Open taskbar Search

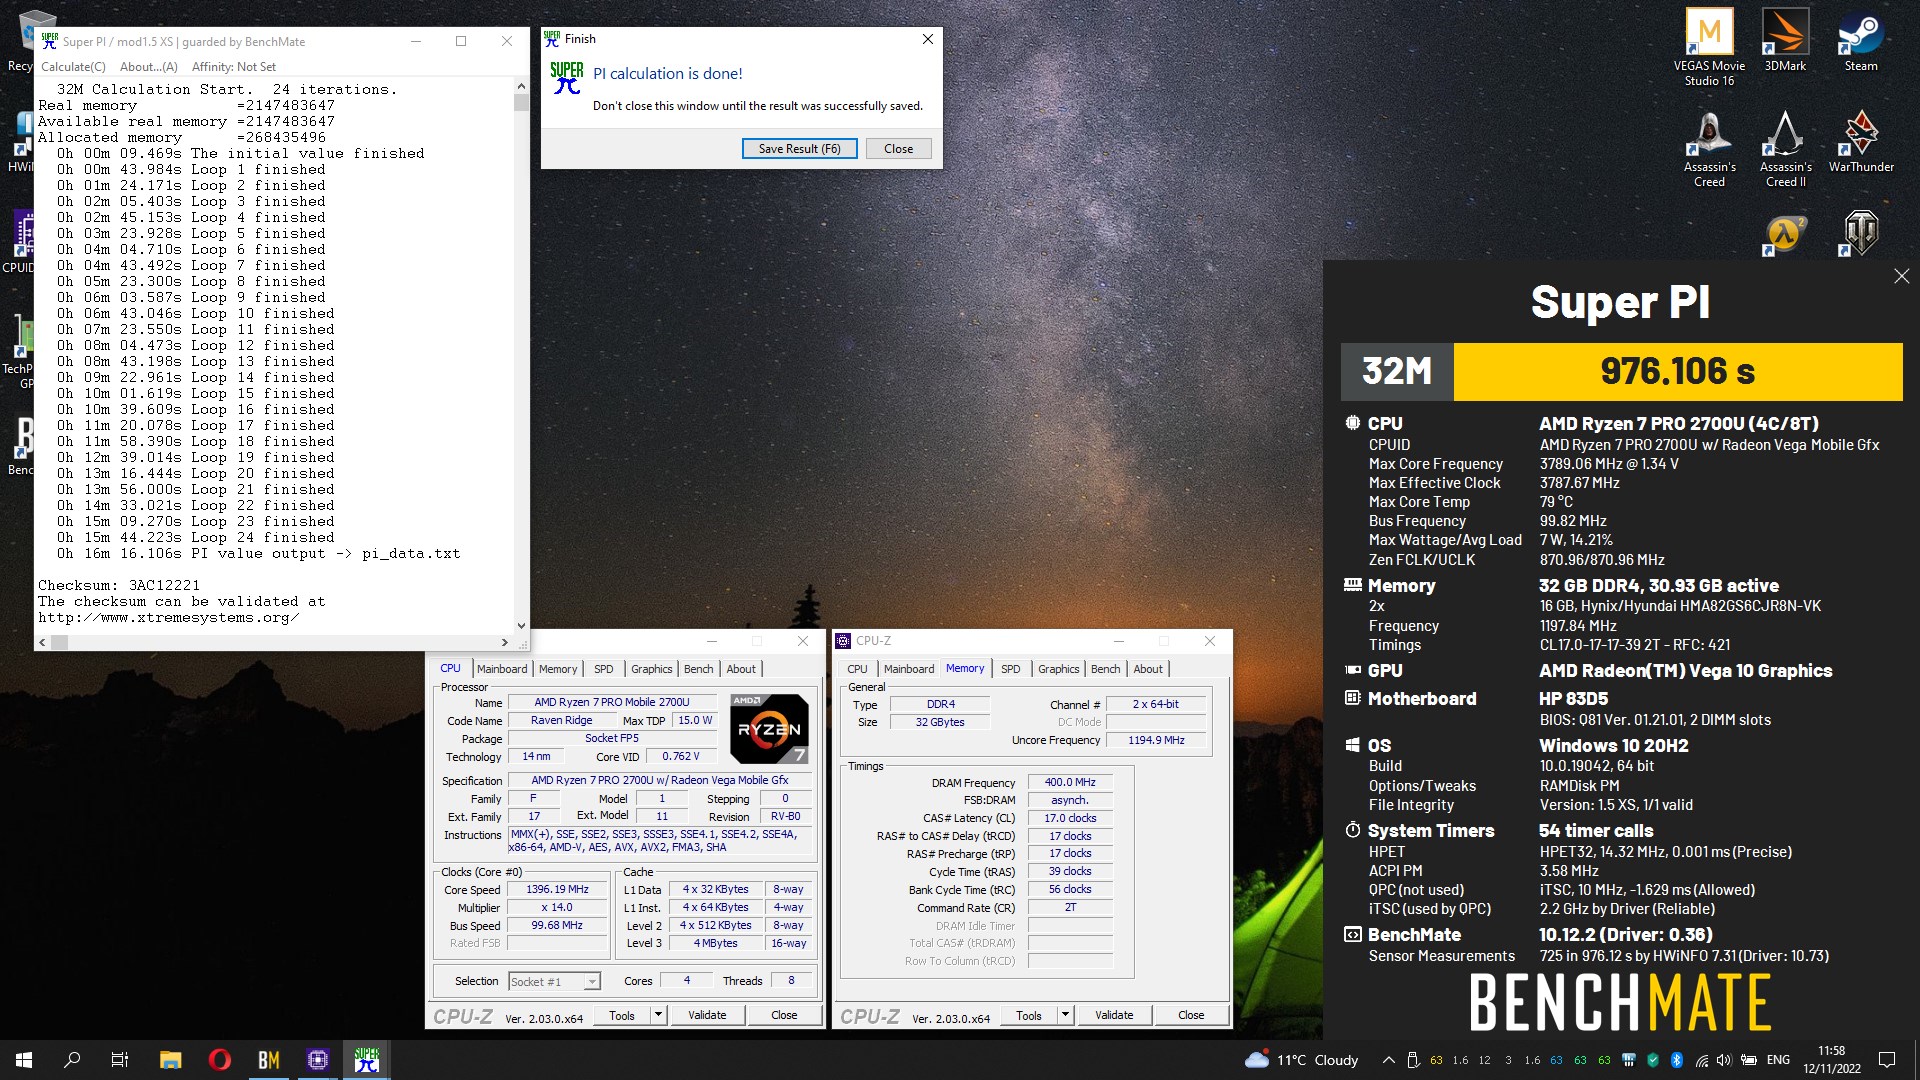point(72,1060)
